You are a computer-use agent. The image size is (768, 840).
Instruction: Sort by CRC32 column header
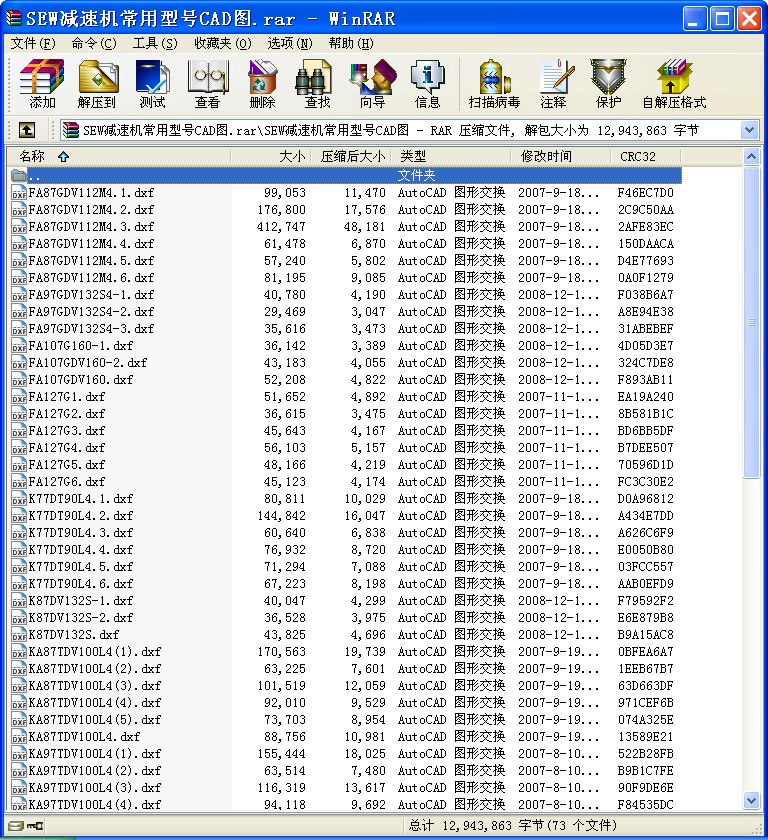[x=646, y=156]
